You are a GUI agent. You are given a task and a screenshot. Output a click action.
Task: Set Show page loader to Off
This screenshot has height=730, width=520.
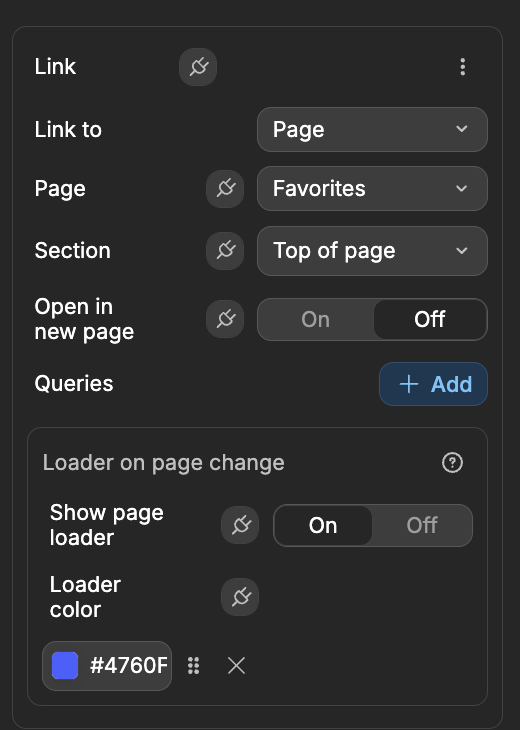(422, 525)
